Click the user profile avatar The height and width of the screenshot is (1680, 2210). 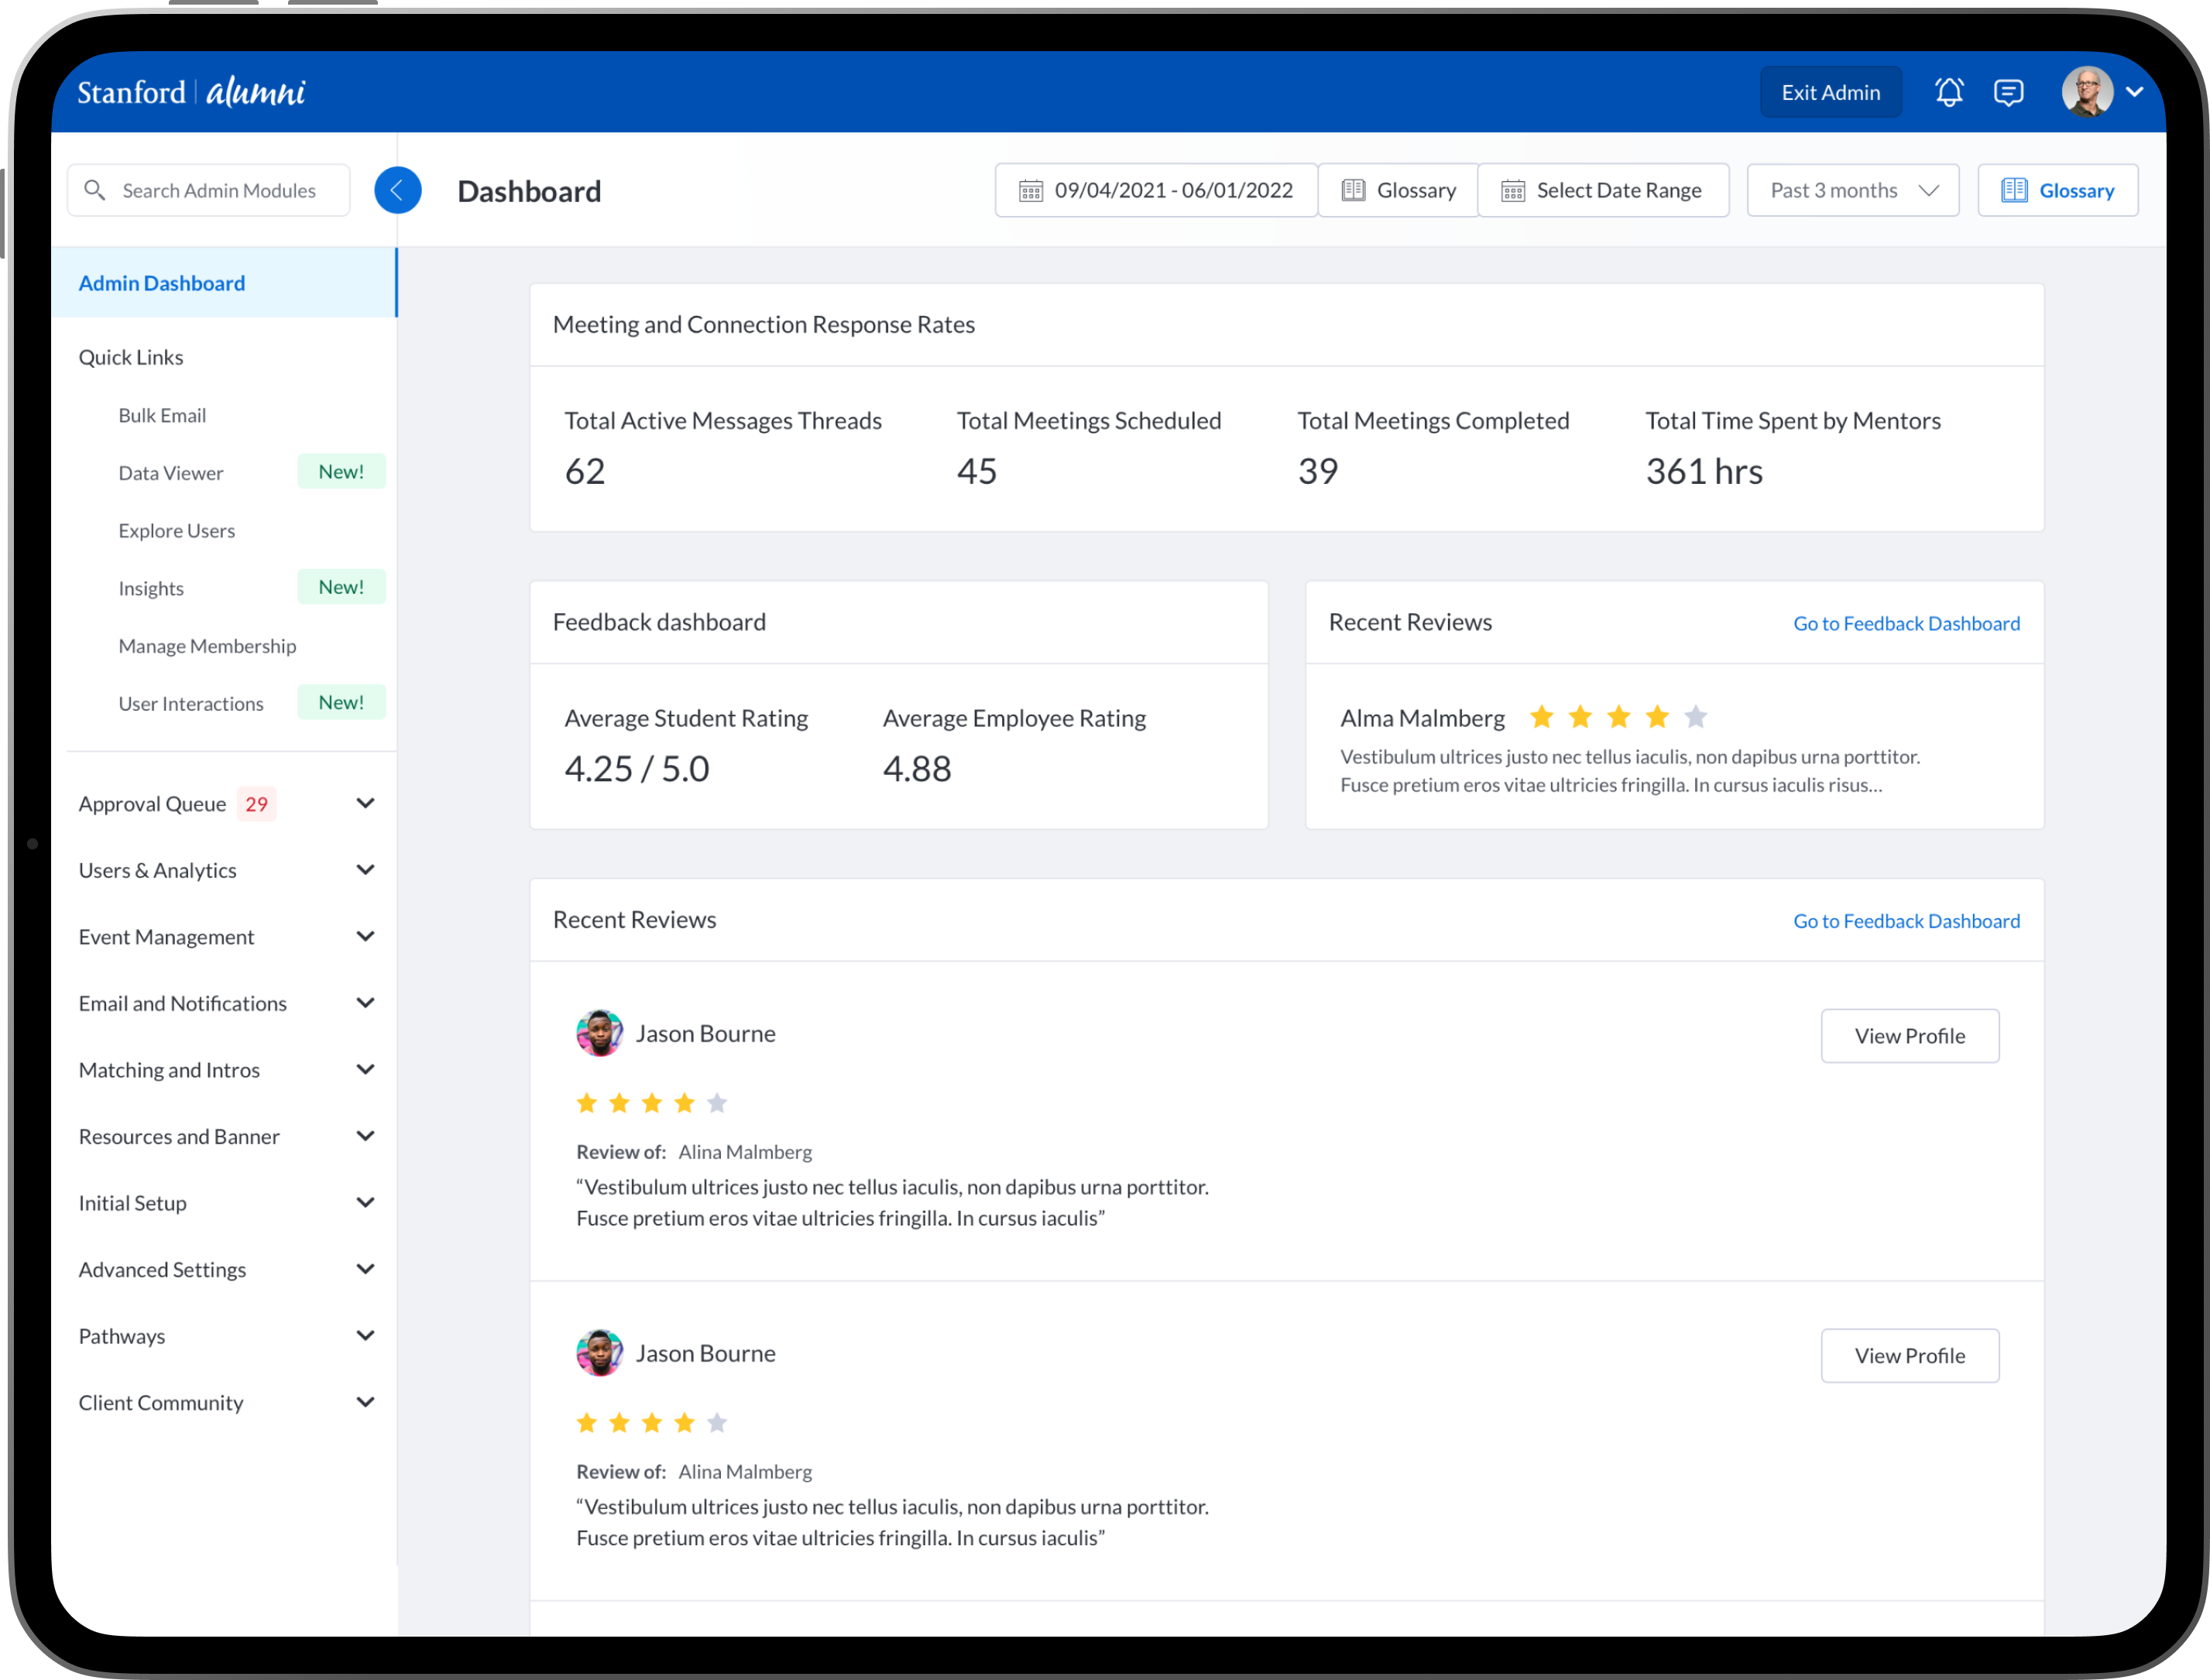point(2086,92)
